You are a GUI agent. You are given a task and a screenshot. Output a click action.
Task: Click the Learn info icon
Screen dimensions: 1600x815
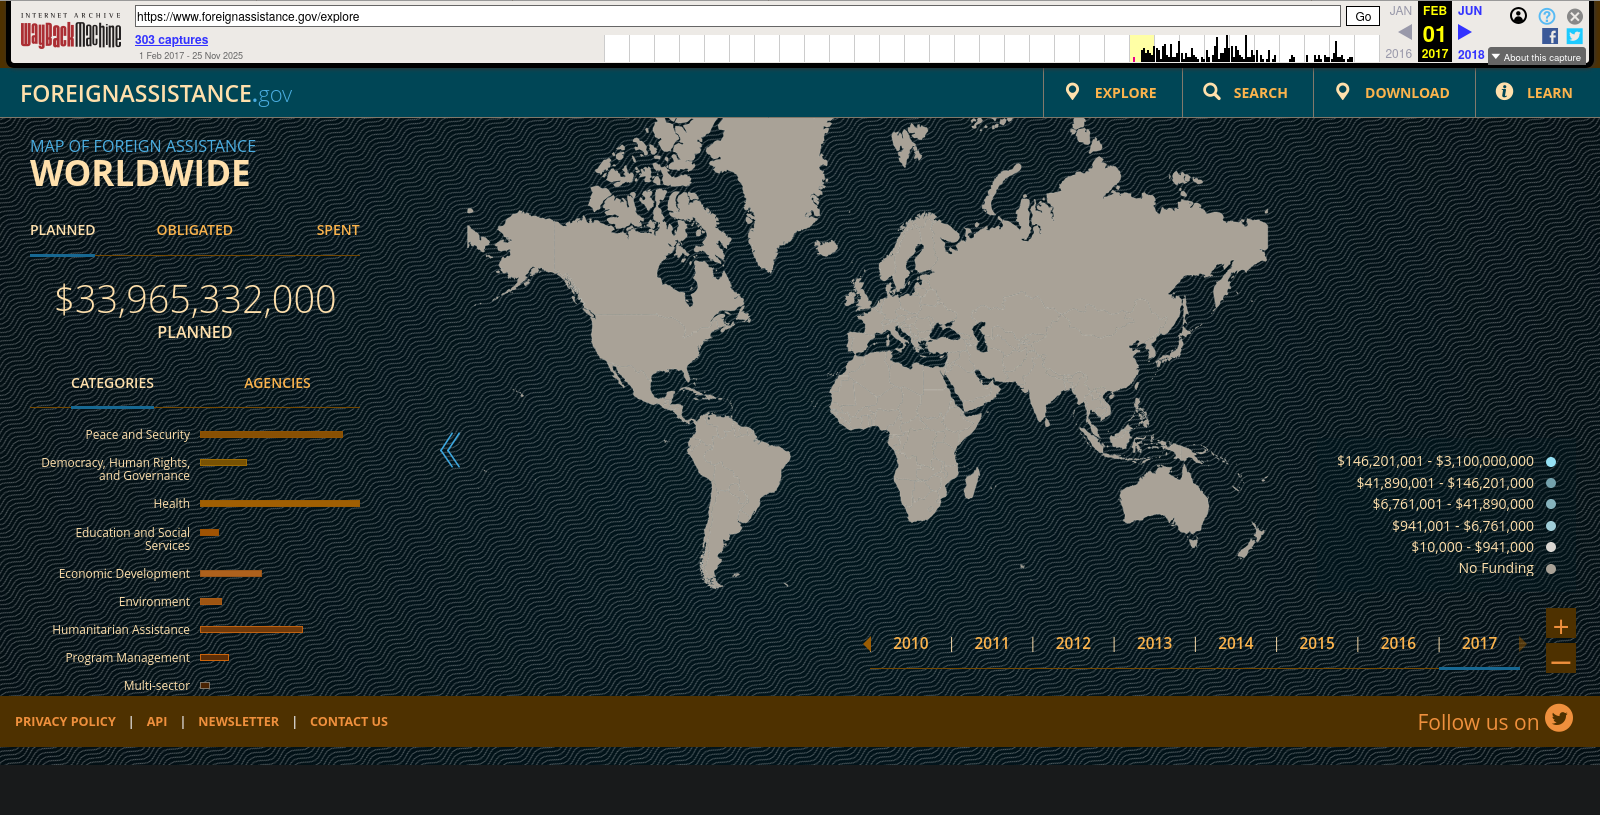click(1503, 92)
